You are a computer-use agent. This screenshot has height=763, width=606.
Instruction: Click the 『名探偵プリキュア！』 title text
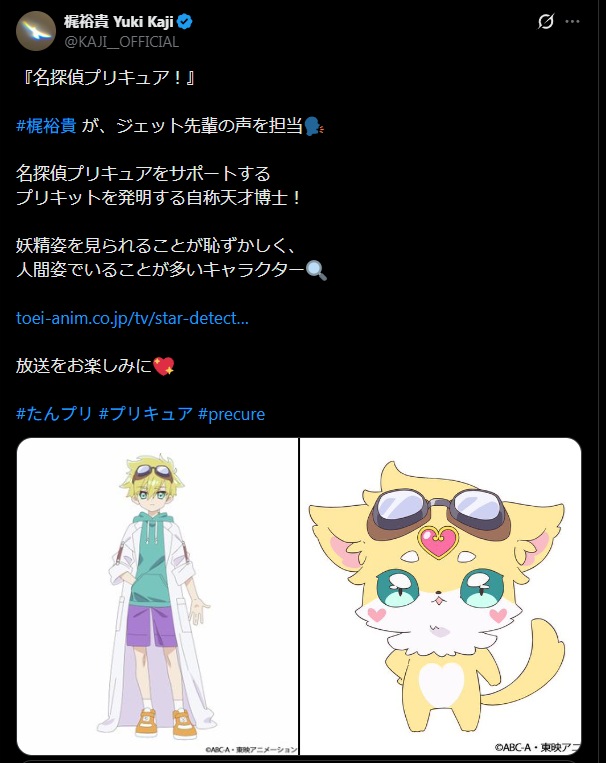pos(108,78)
